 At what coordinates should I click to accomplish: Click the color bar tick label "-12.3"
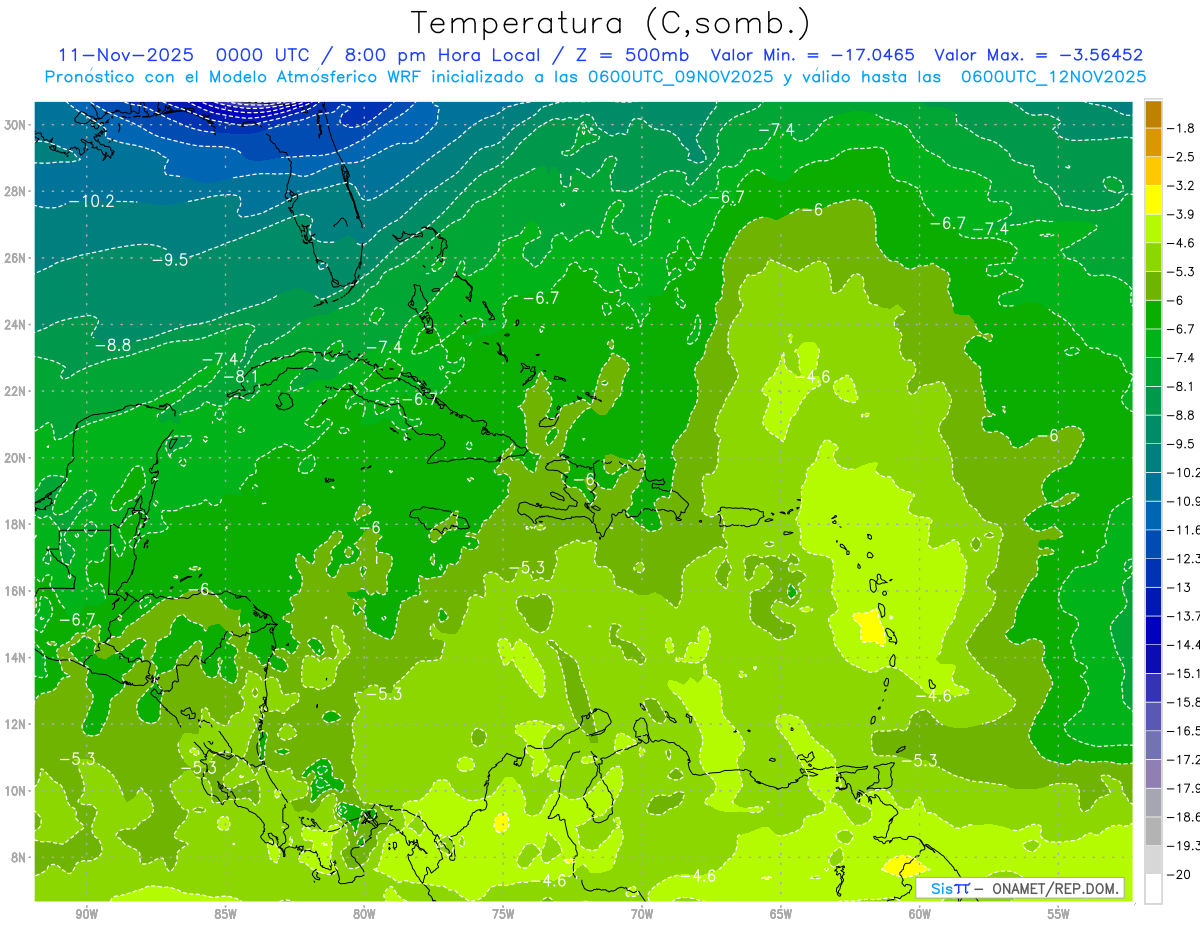(1184, 558)
